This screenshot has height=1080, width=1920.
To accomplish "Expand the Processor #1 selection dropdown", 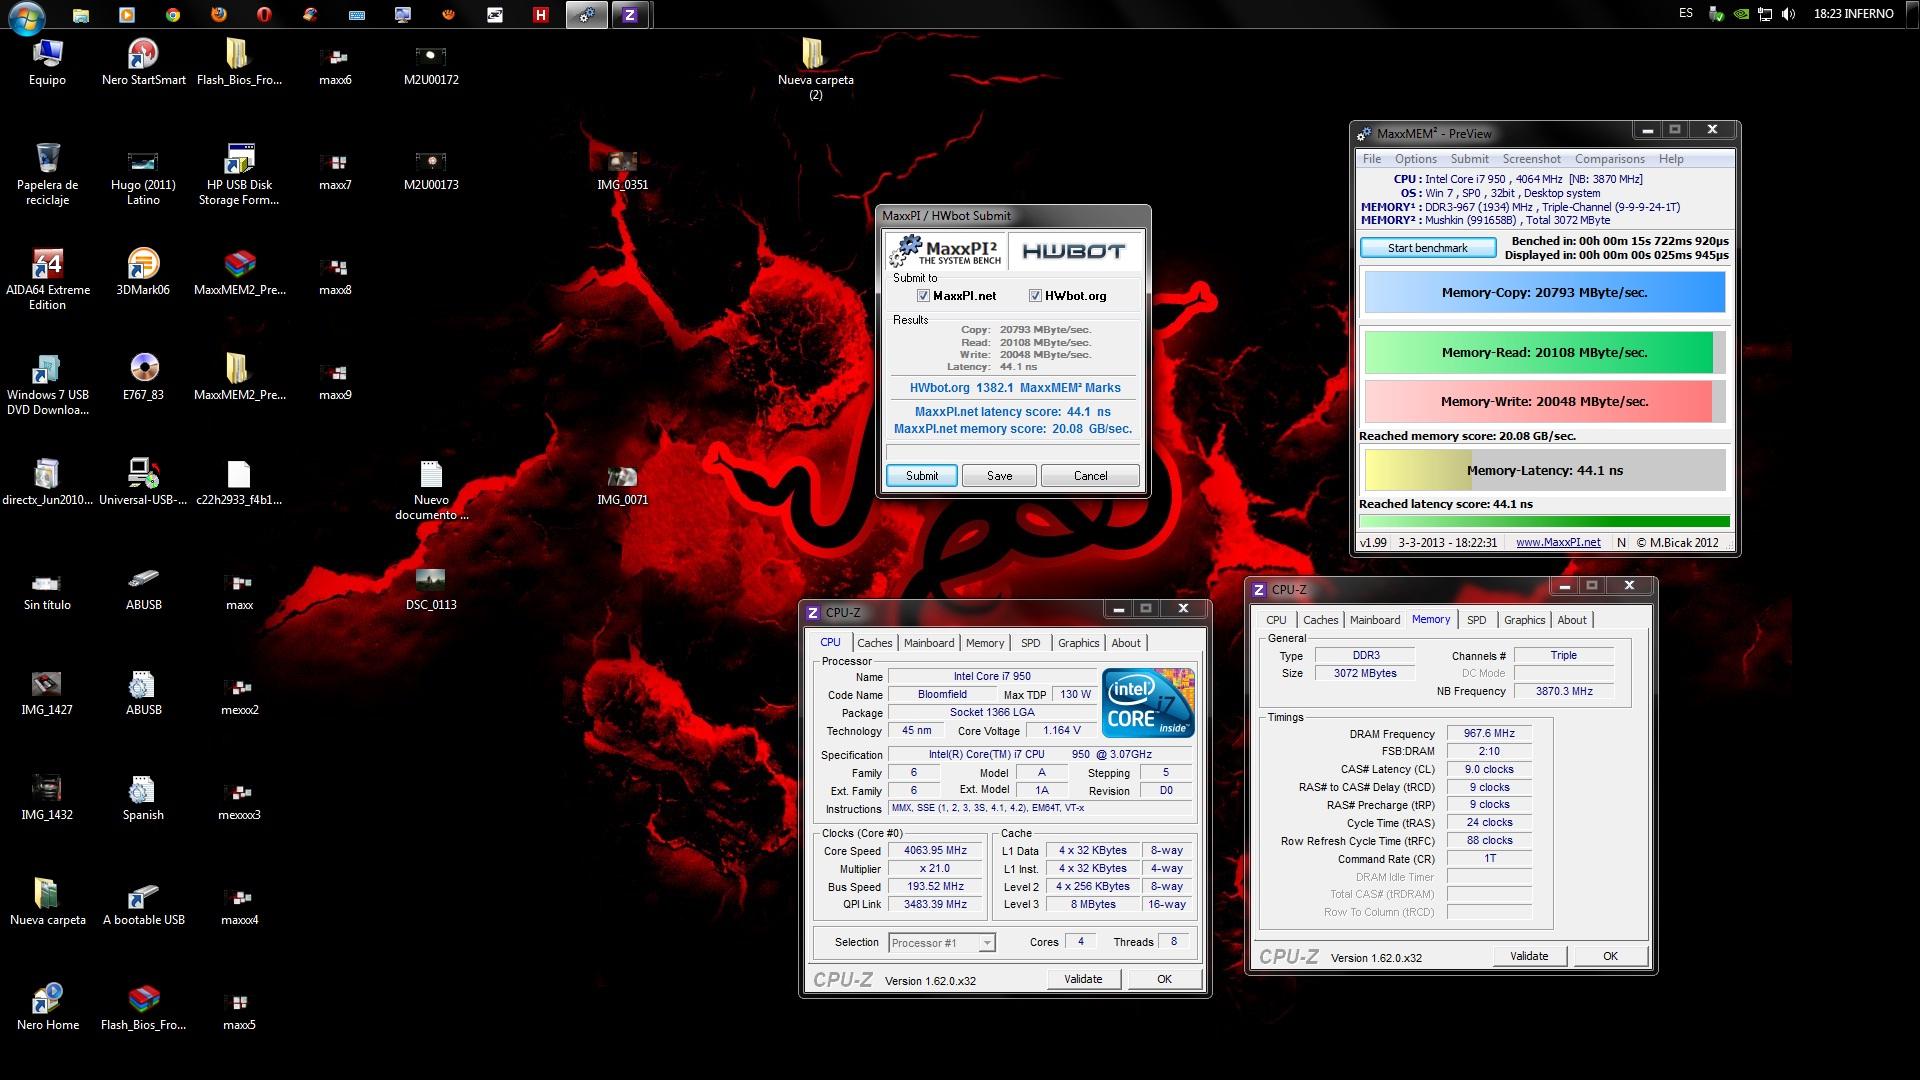I will [x=986, y=943].
